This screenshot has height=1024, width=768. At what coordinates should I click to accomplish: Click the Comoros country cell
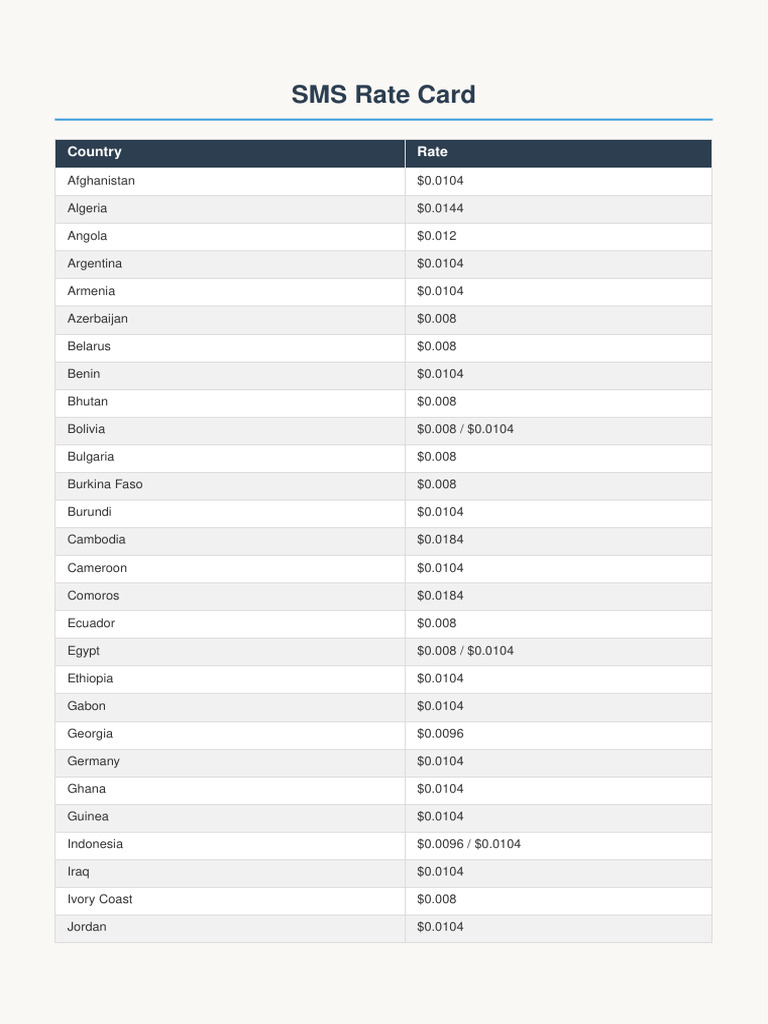click(x=230, y=596)
